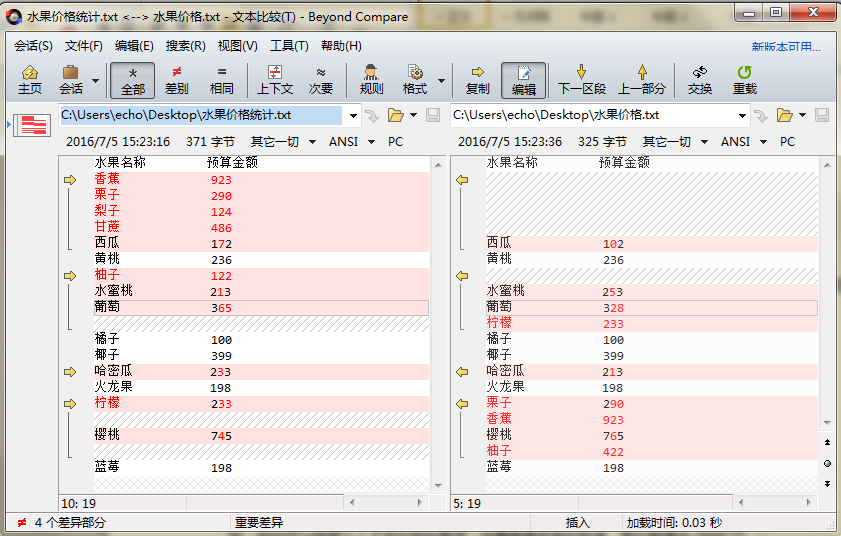The width and height of the screenshot is (841, 536).
Task: Jump to 上一部分 previous section
Action: [642, 80]
